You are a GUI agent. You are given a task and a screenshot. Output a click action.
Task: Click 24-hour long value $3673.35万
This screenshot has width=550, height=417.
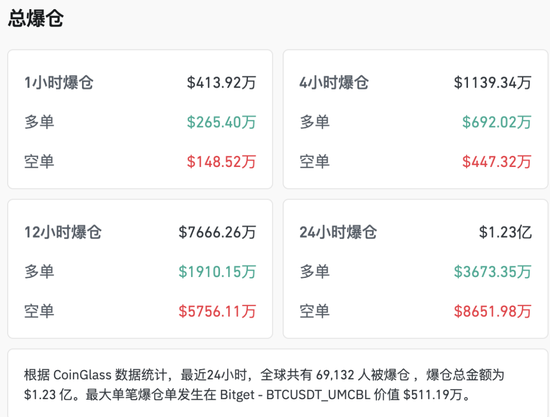[493, 272]
